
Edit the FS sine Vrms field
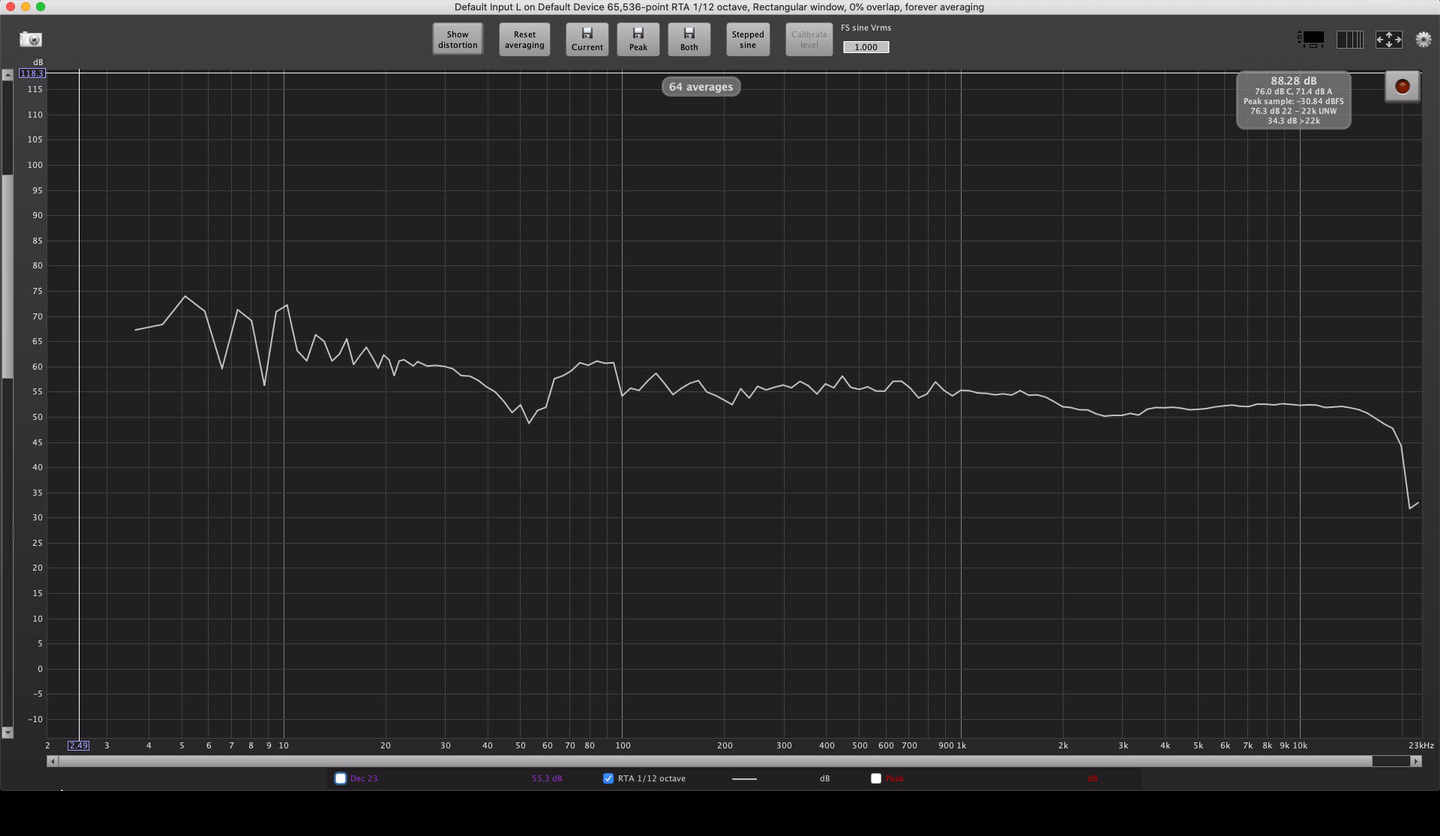click(866, 47)
